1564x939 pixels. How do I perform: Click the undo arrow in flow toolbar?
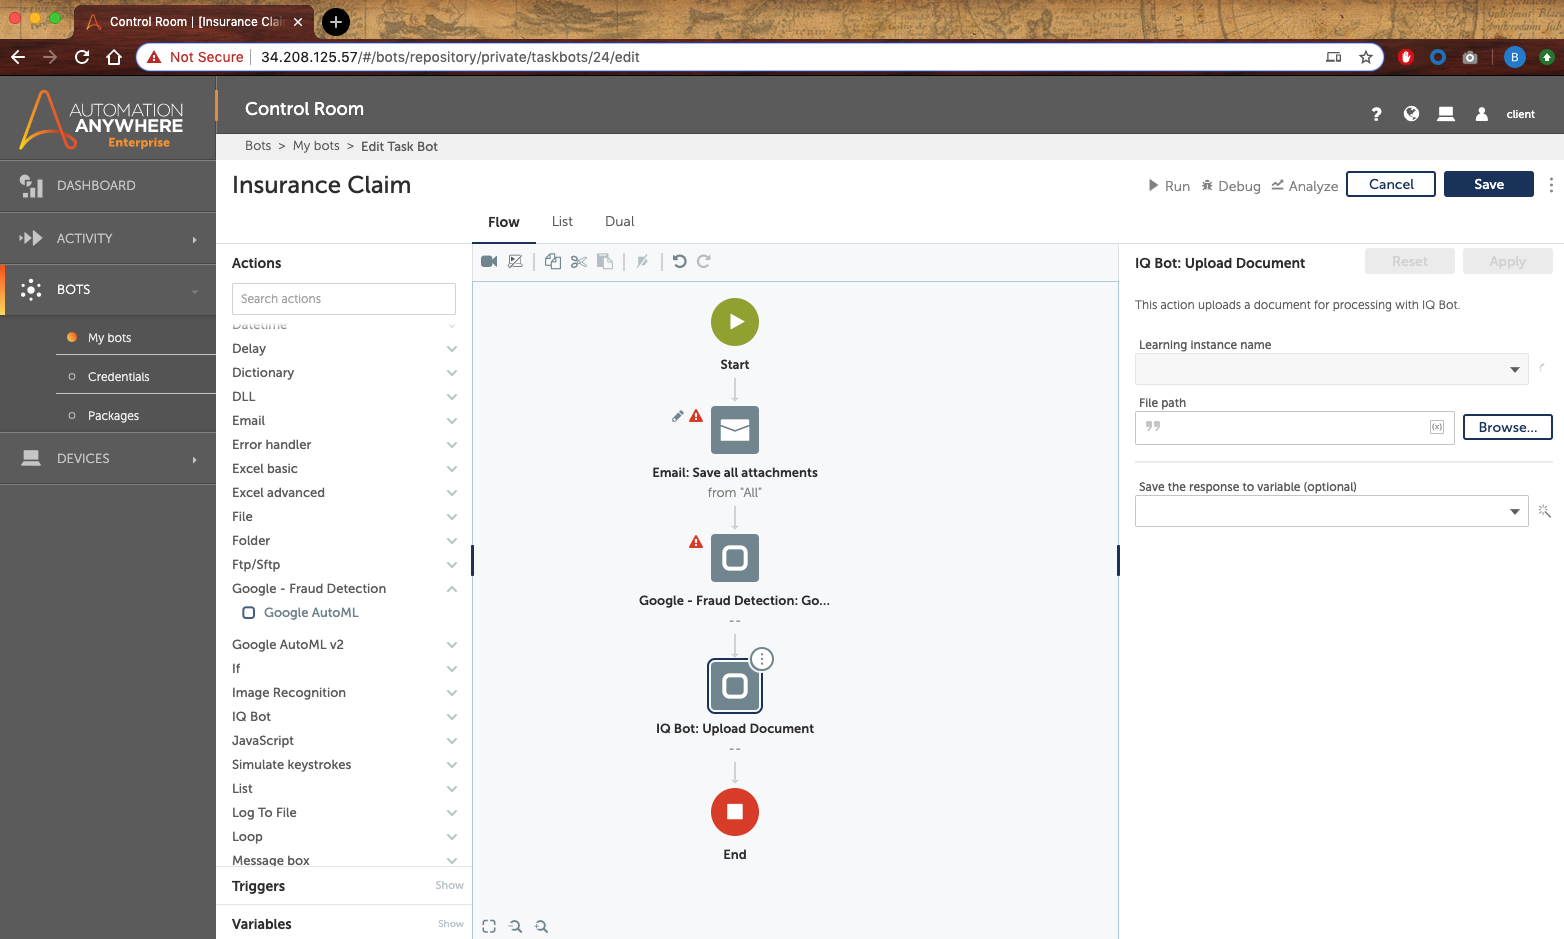coord(679,262)
